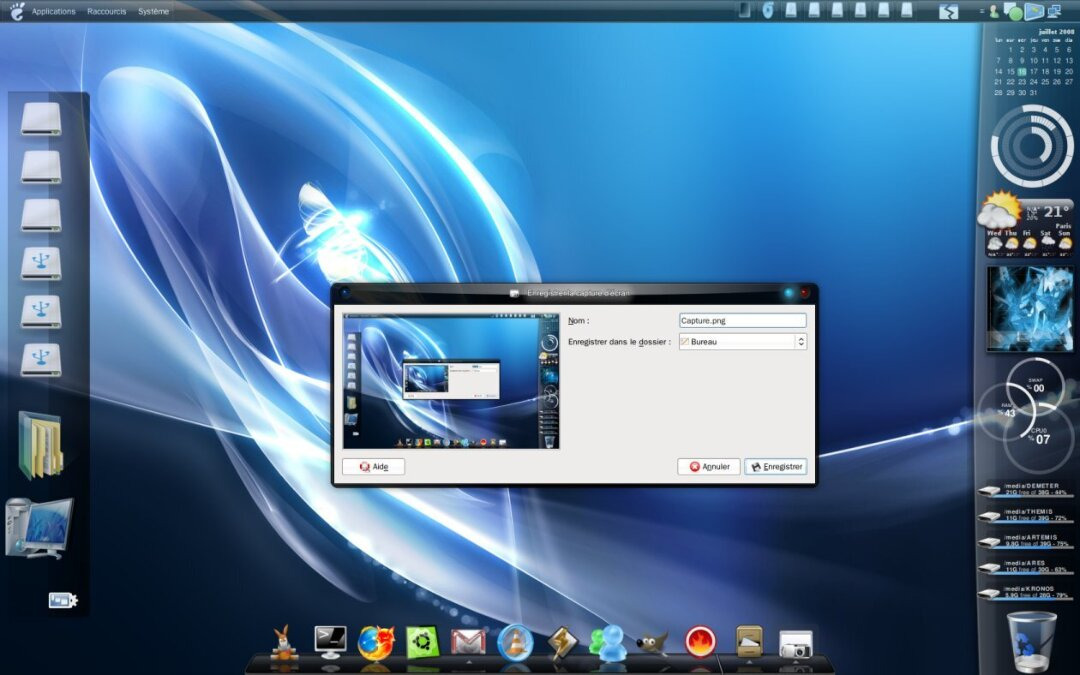Open the CD disc icon in top panel

tap(768, 11)
